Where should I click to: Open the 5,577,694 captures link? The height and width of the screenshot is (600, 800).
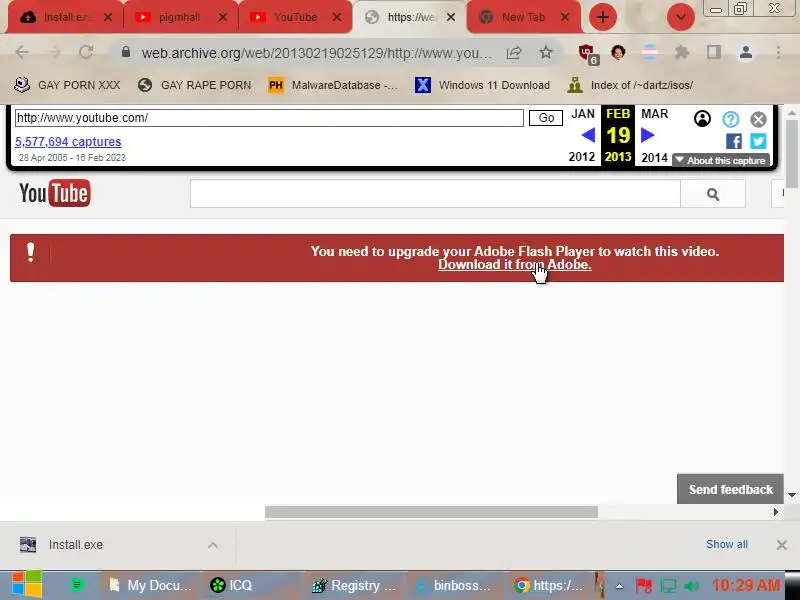point(68,142)
